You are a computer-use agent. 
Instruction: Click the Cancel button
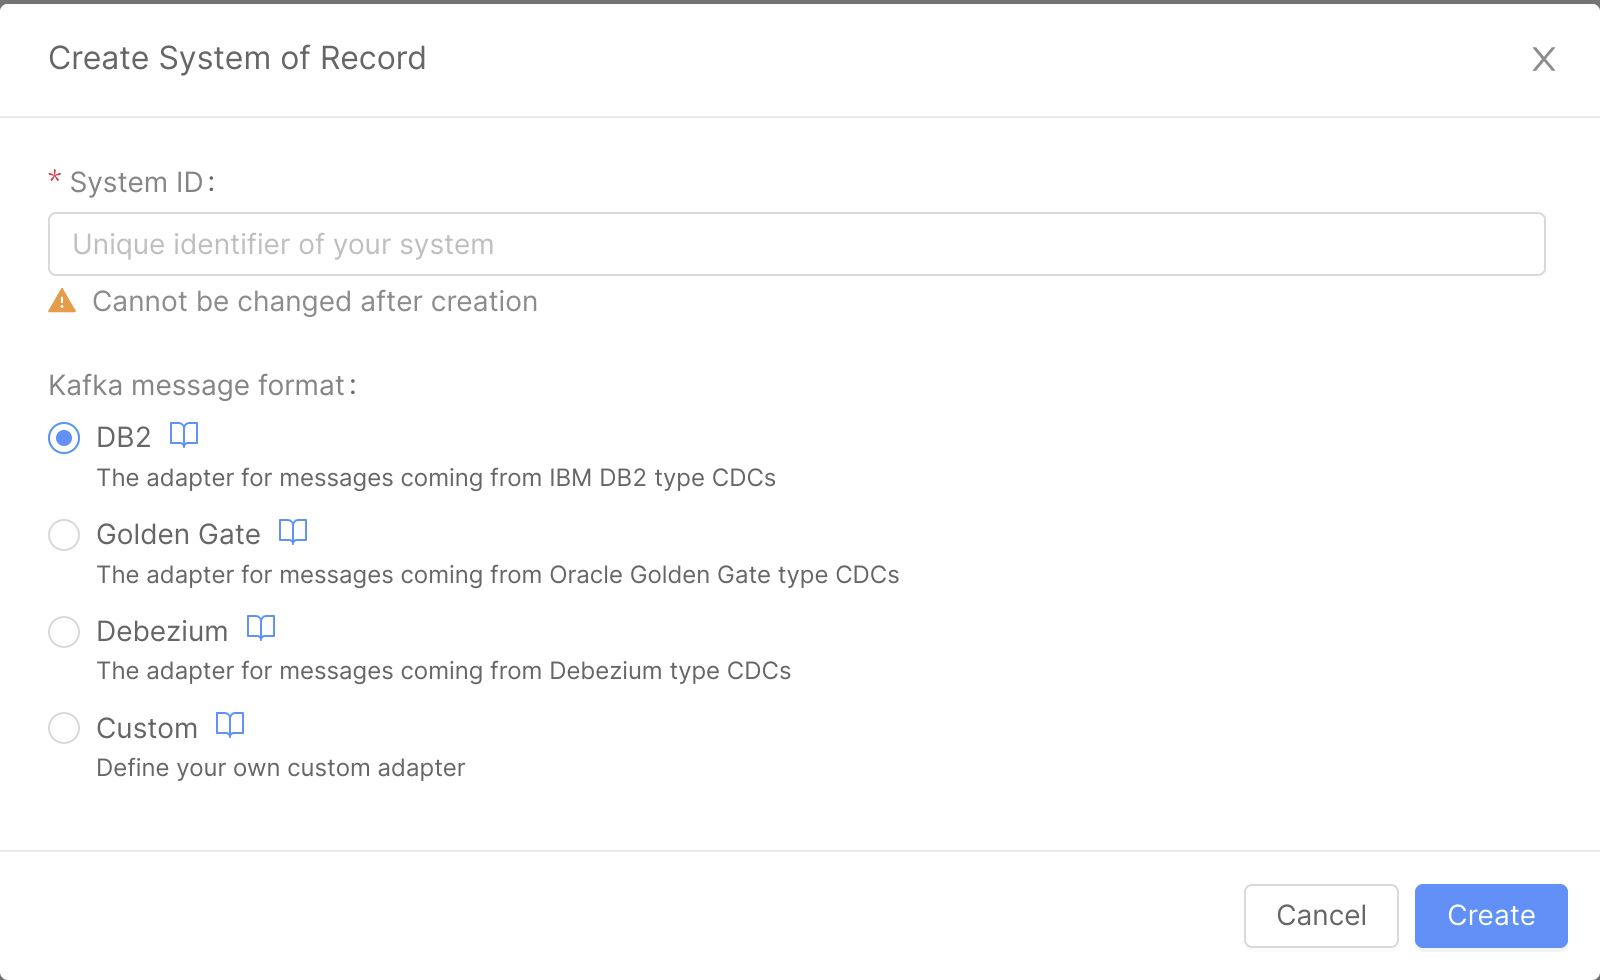[x=1321, y=915]
